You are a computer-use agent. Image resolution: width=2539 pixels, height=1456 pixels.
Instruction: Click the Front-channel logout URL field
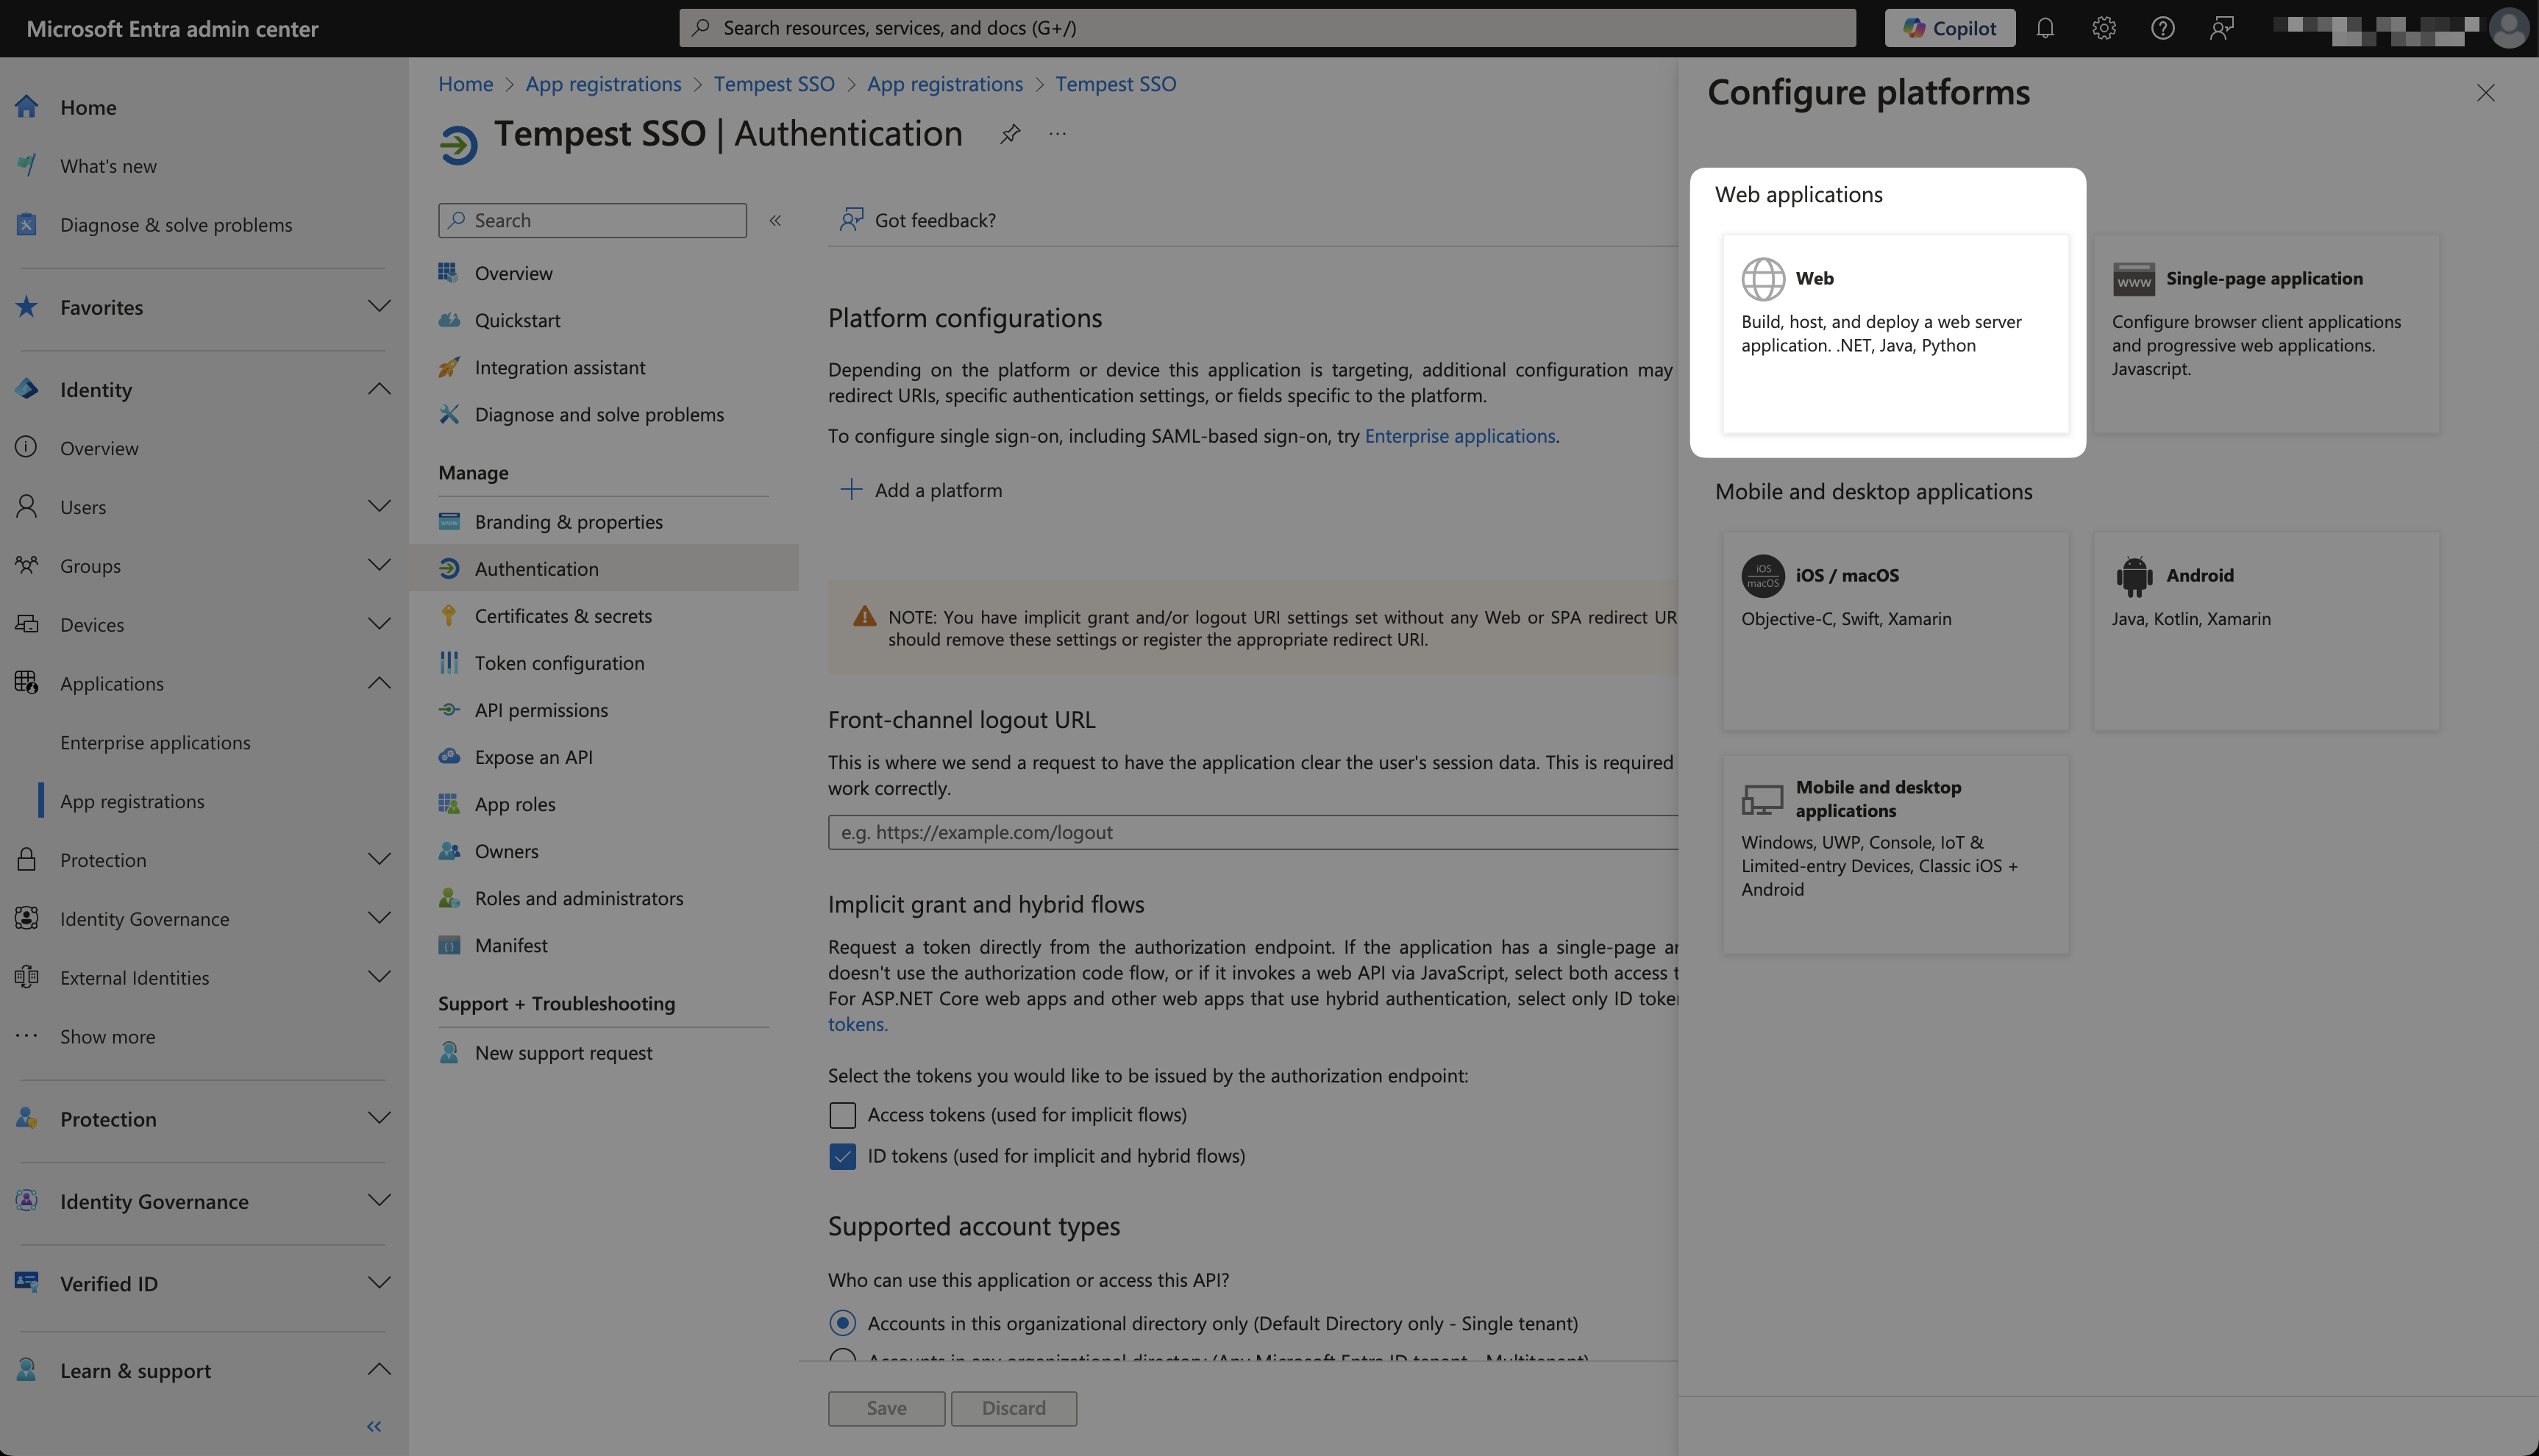tap(1250, 832)
